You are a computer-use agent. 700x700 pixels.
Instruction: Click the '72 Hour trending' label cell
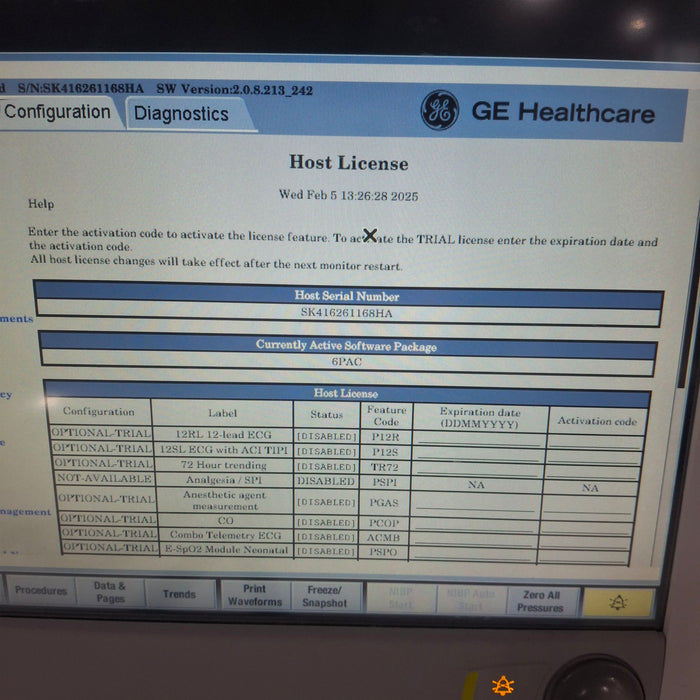point(224,465)
